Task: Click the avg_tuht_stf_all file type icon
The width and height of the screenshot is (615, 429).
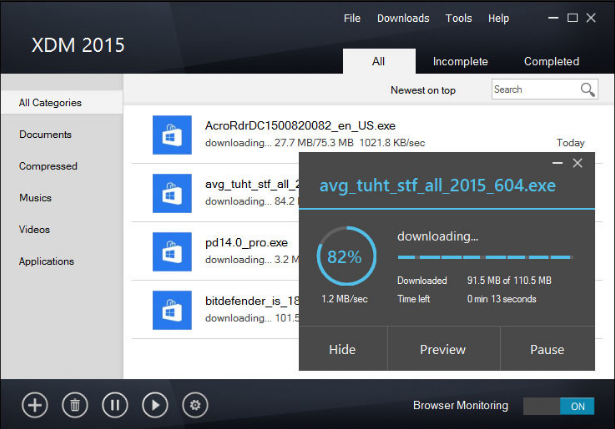Action: (x=172, y=193)
